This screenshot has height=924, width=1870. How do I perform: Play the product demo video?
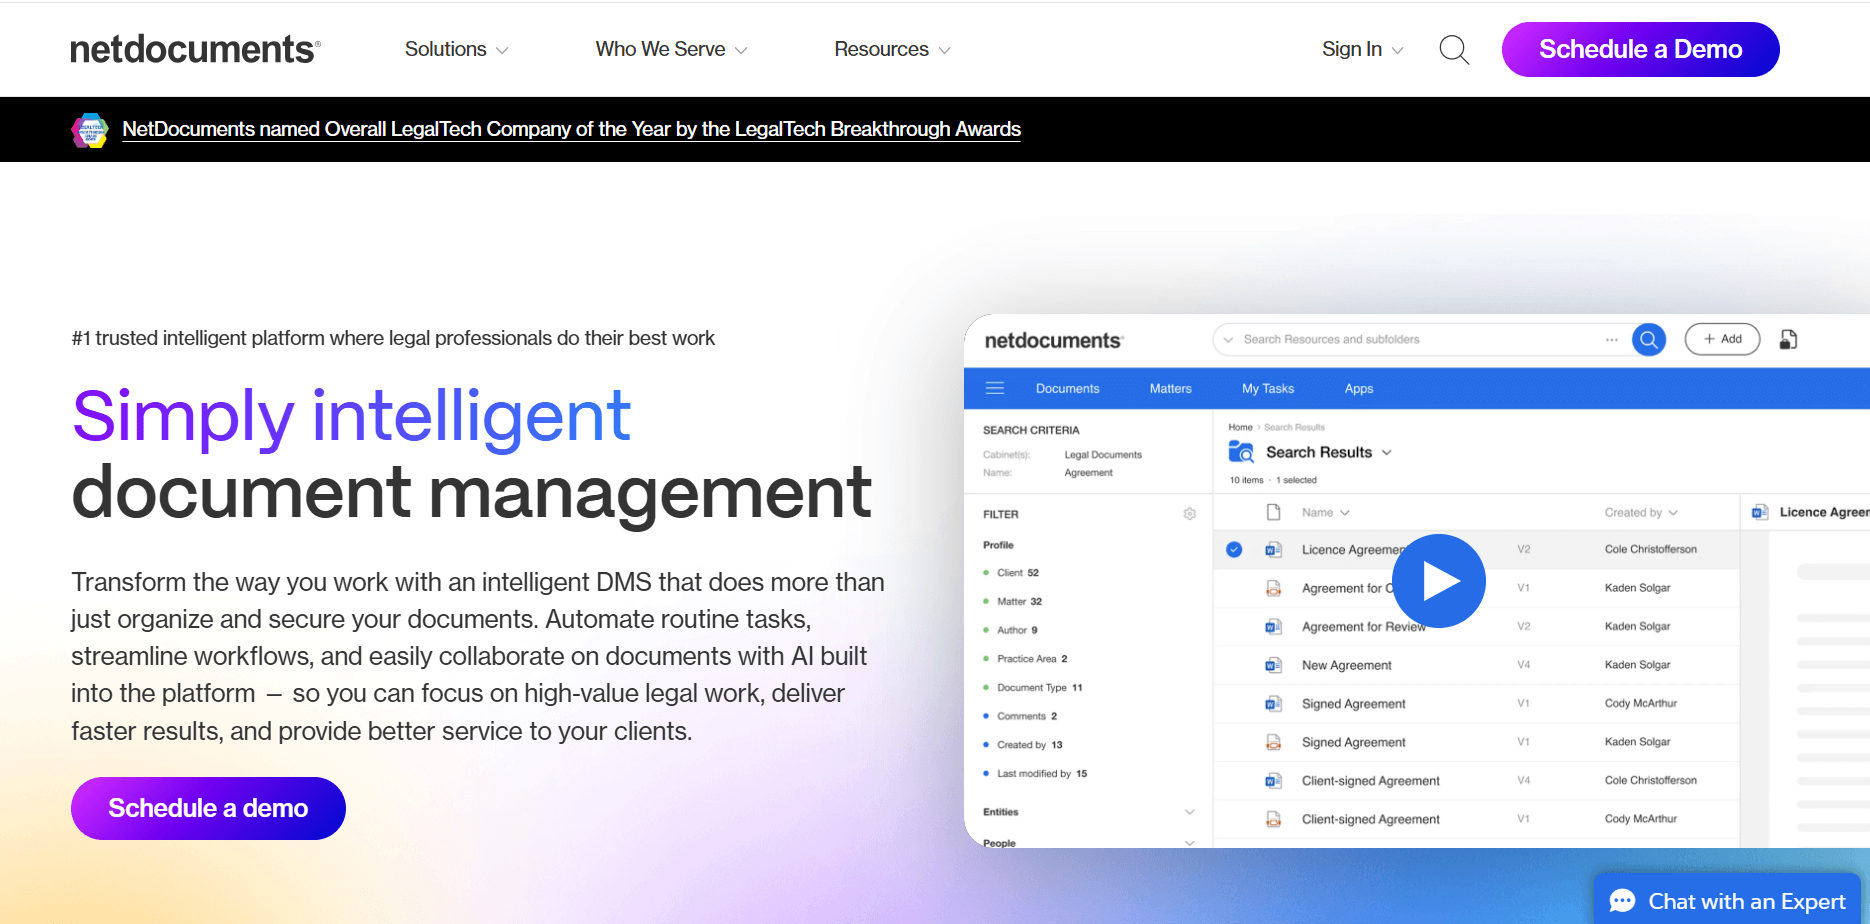(1439, 581)
